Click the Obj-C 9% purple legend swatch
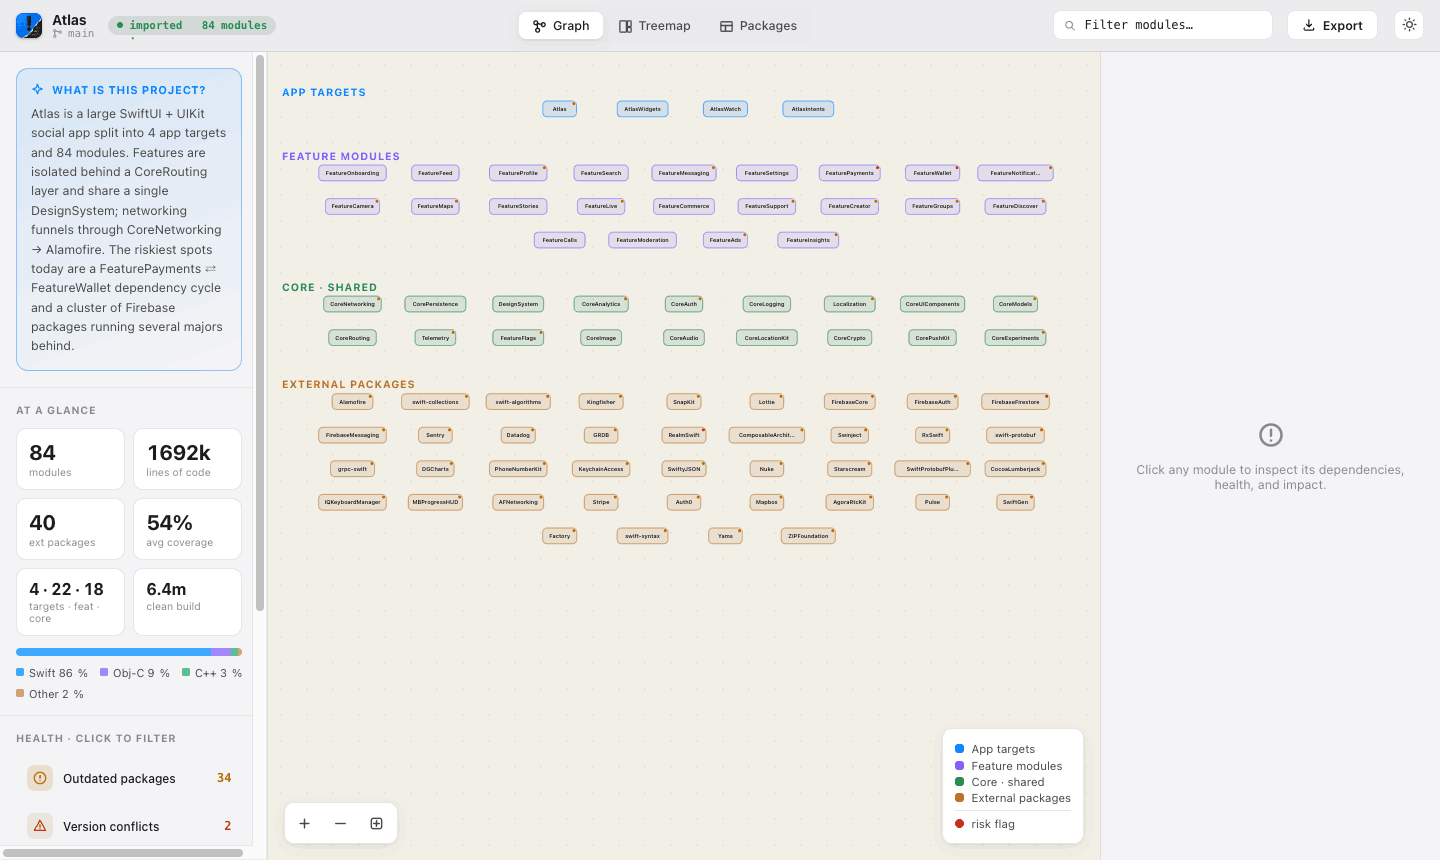 104,673
